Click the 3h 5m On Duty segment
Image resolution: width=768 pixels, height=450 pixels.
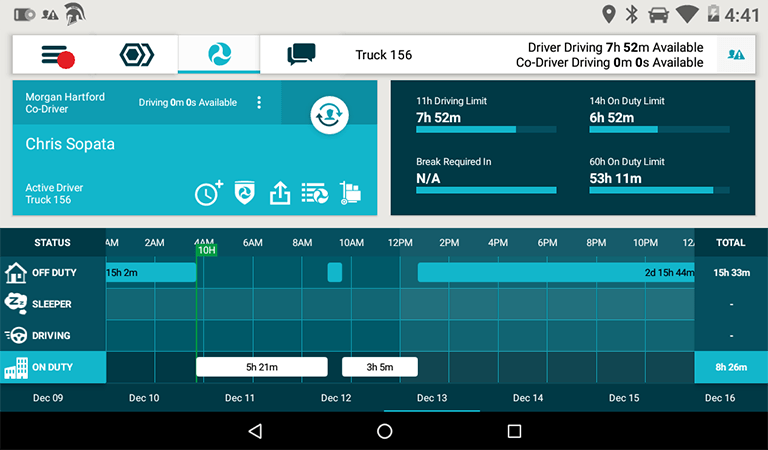click(379, 367)
